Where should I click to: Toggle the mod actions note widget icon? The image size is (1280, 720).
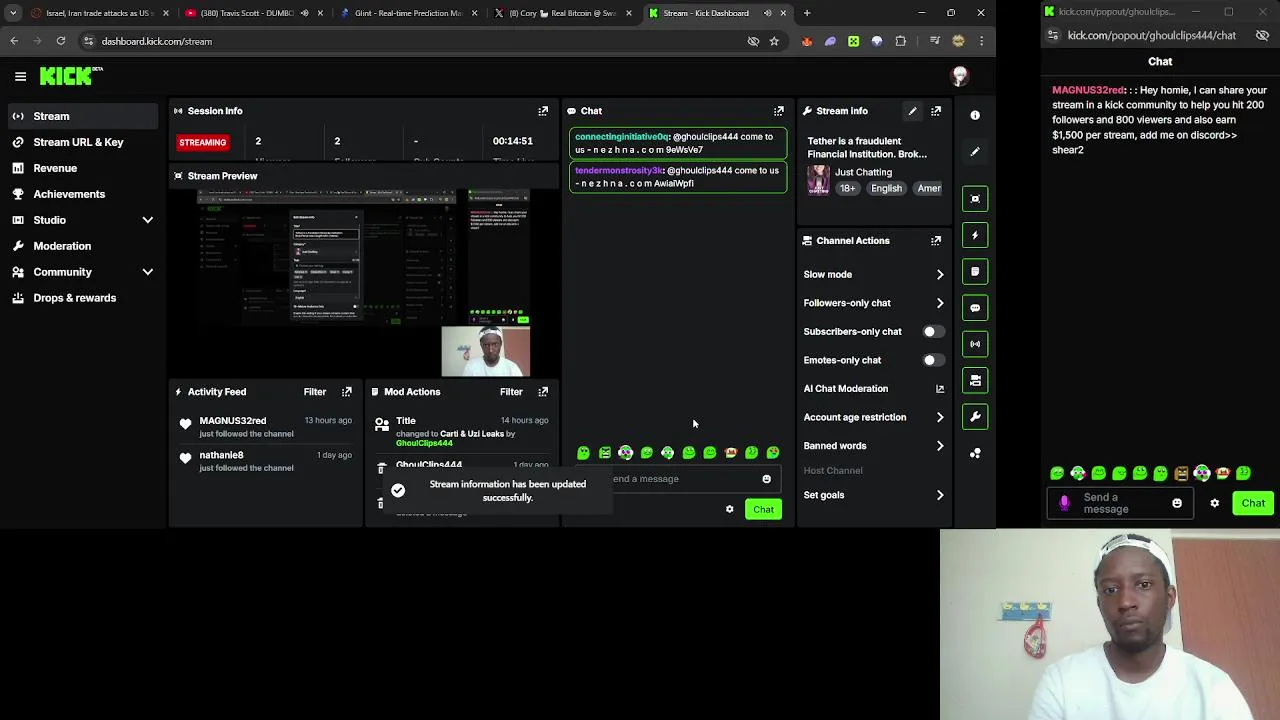(x=975, y=272)
